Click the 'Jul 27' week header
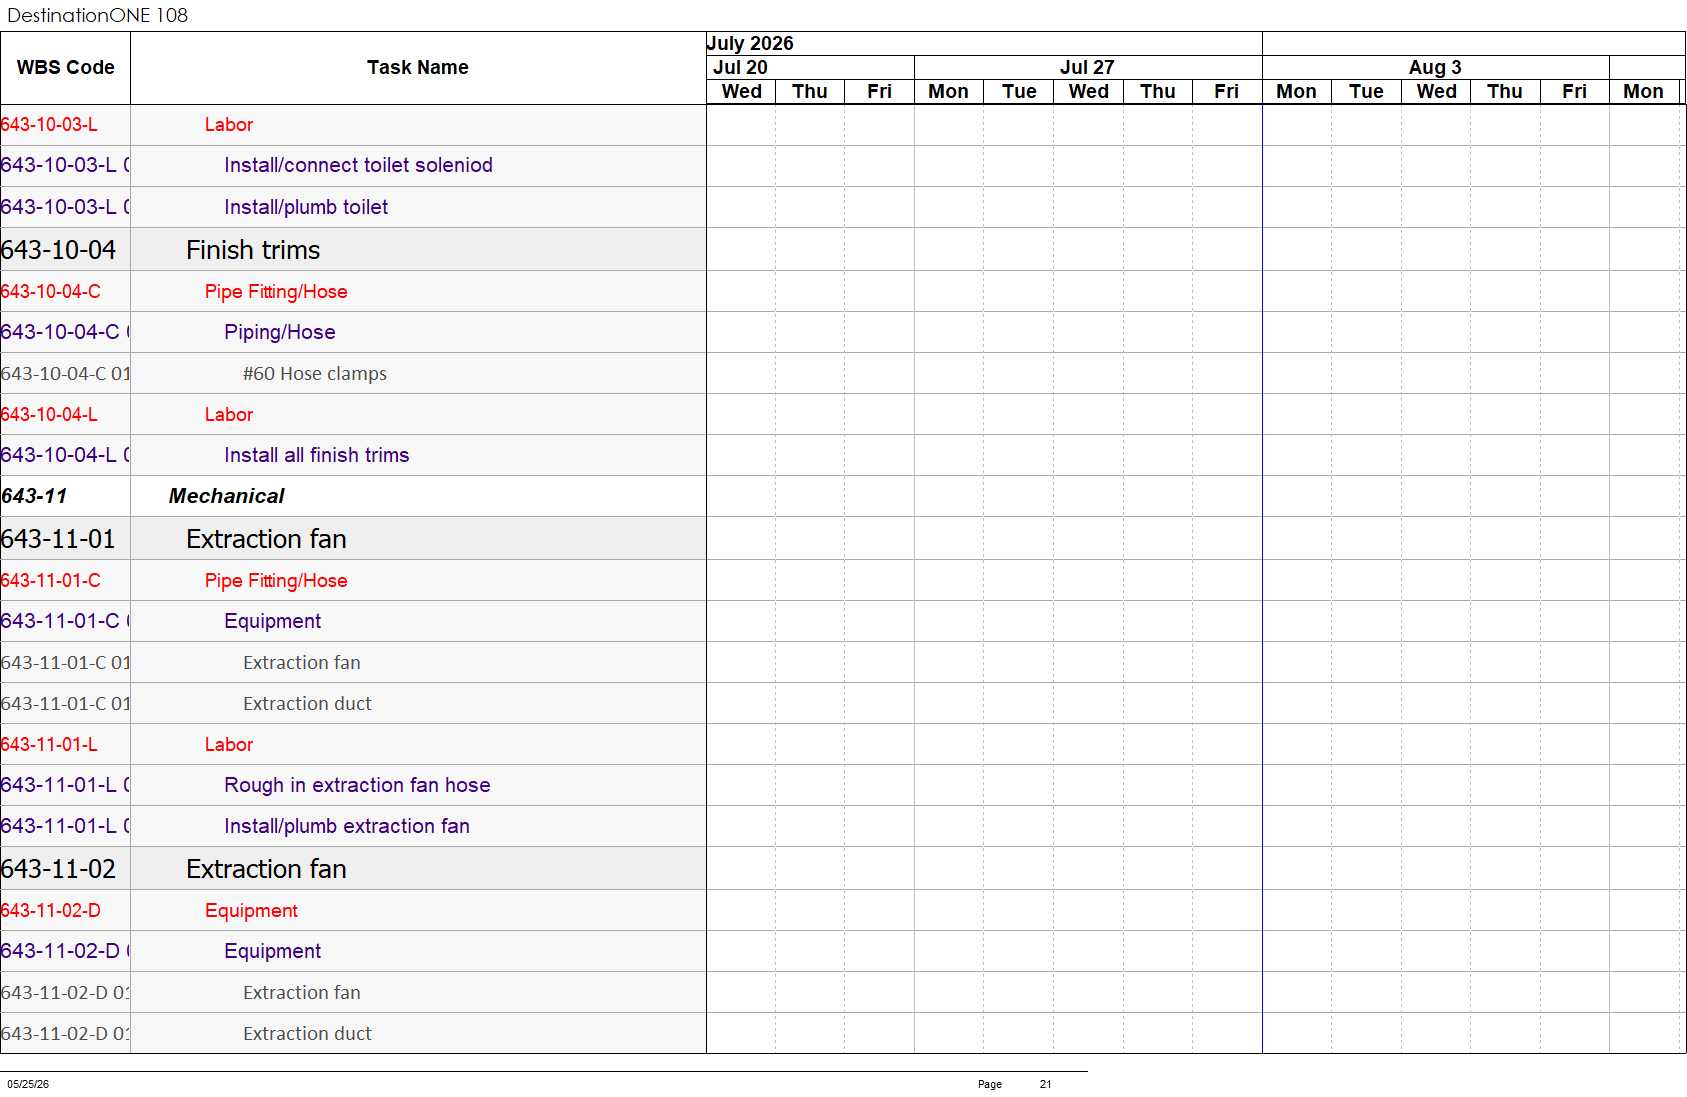The height and width of the screenshot is (1097, 1687). (x=1087, y=67)
